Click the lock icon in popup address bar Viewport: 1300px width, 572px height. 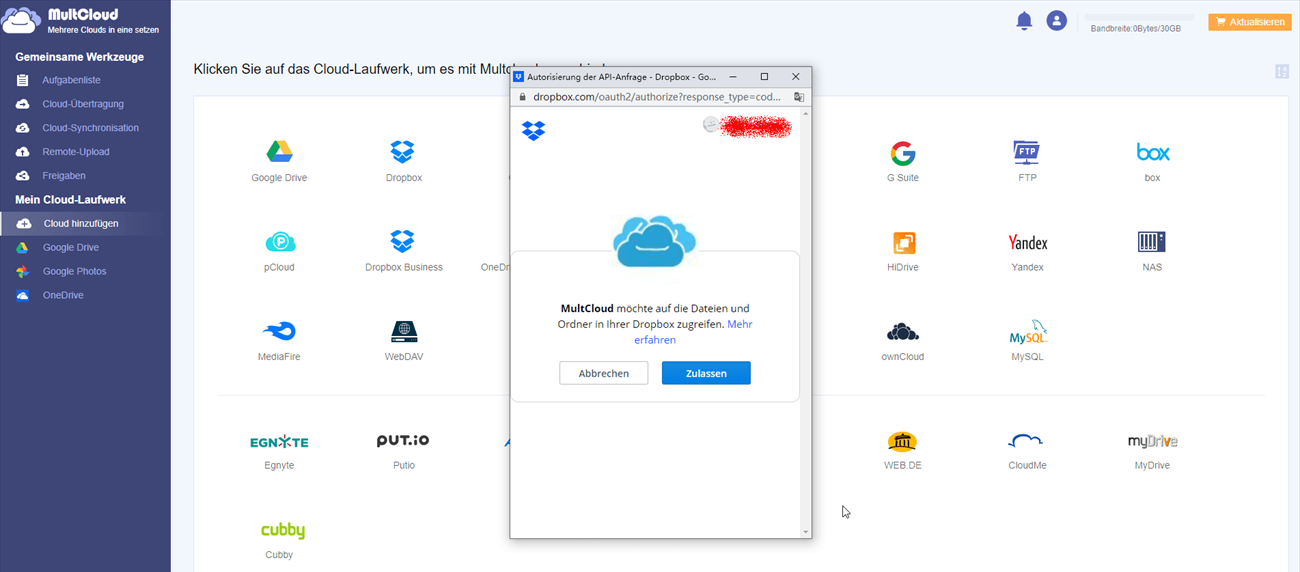click(521, 97)
